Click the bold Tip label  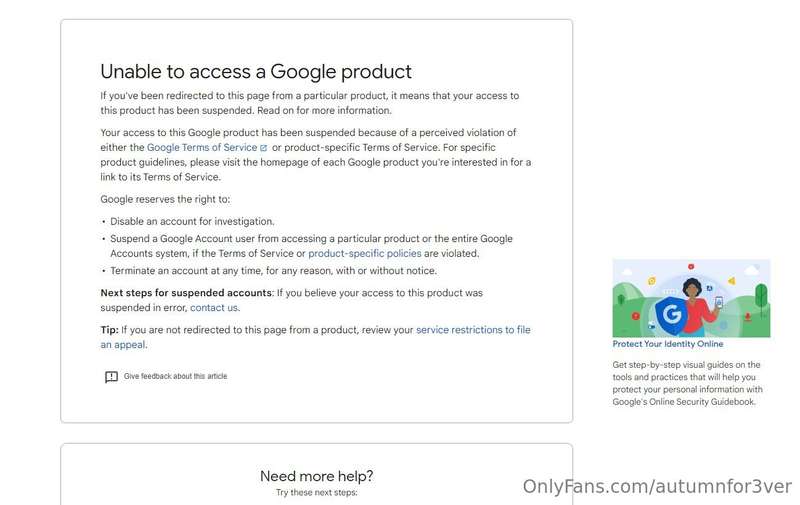[x=109, y=330]
